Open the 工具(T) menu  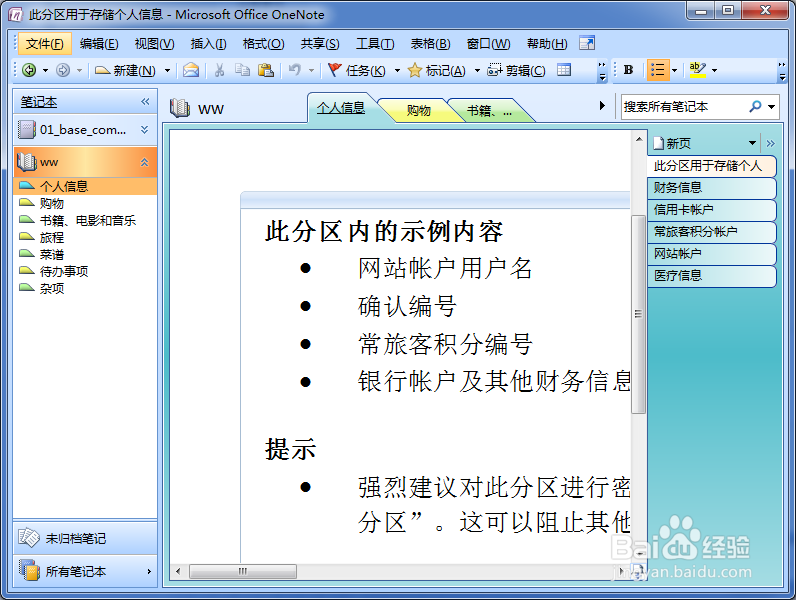click(x=375, y=44)
